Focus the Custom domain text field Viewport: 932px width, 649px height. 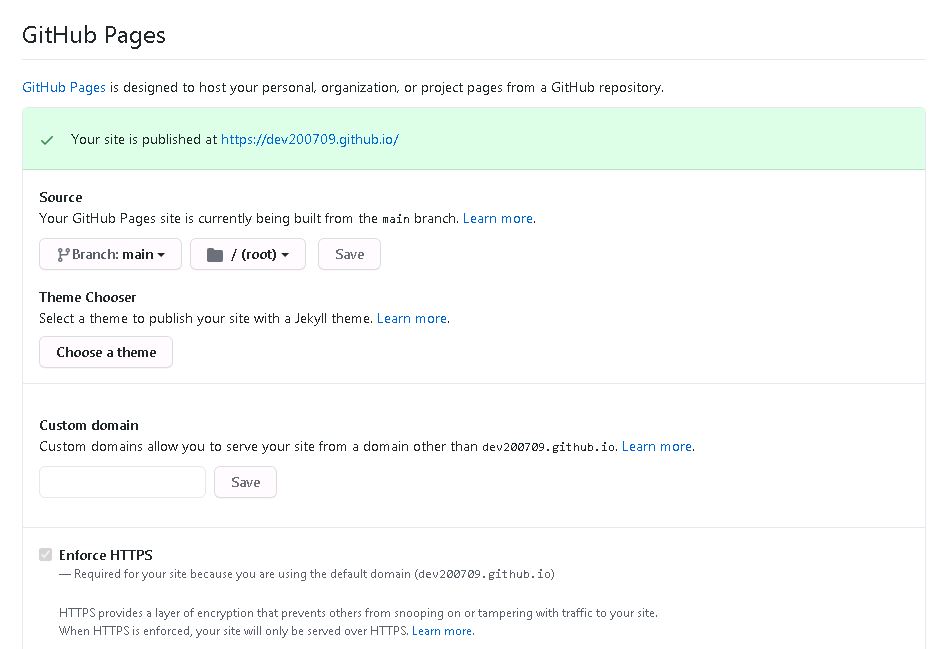pyautogui.click(x=122, y=482)
